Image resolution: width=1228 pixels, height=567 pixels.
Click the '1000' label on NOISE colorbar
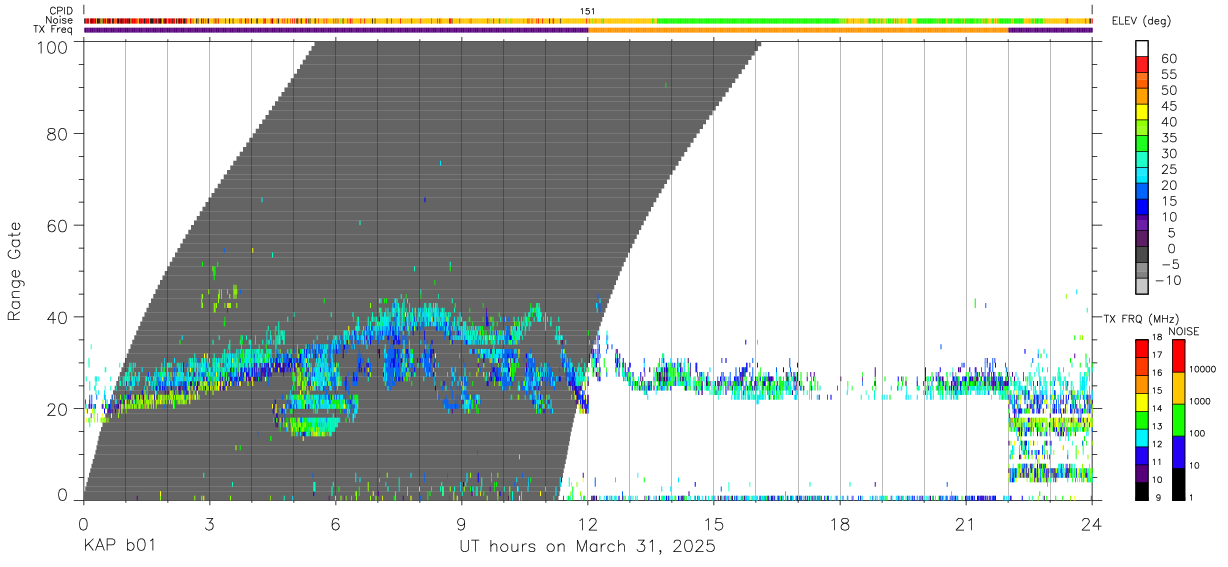point(1201,401)
